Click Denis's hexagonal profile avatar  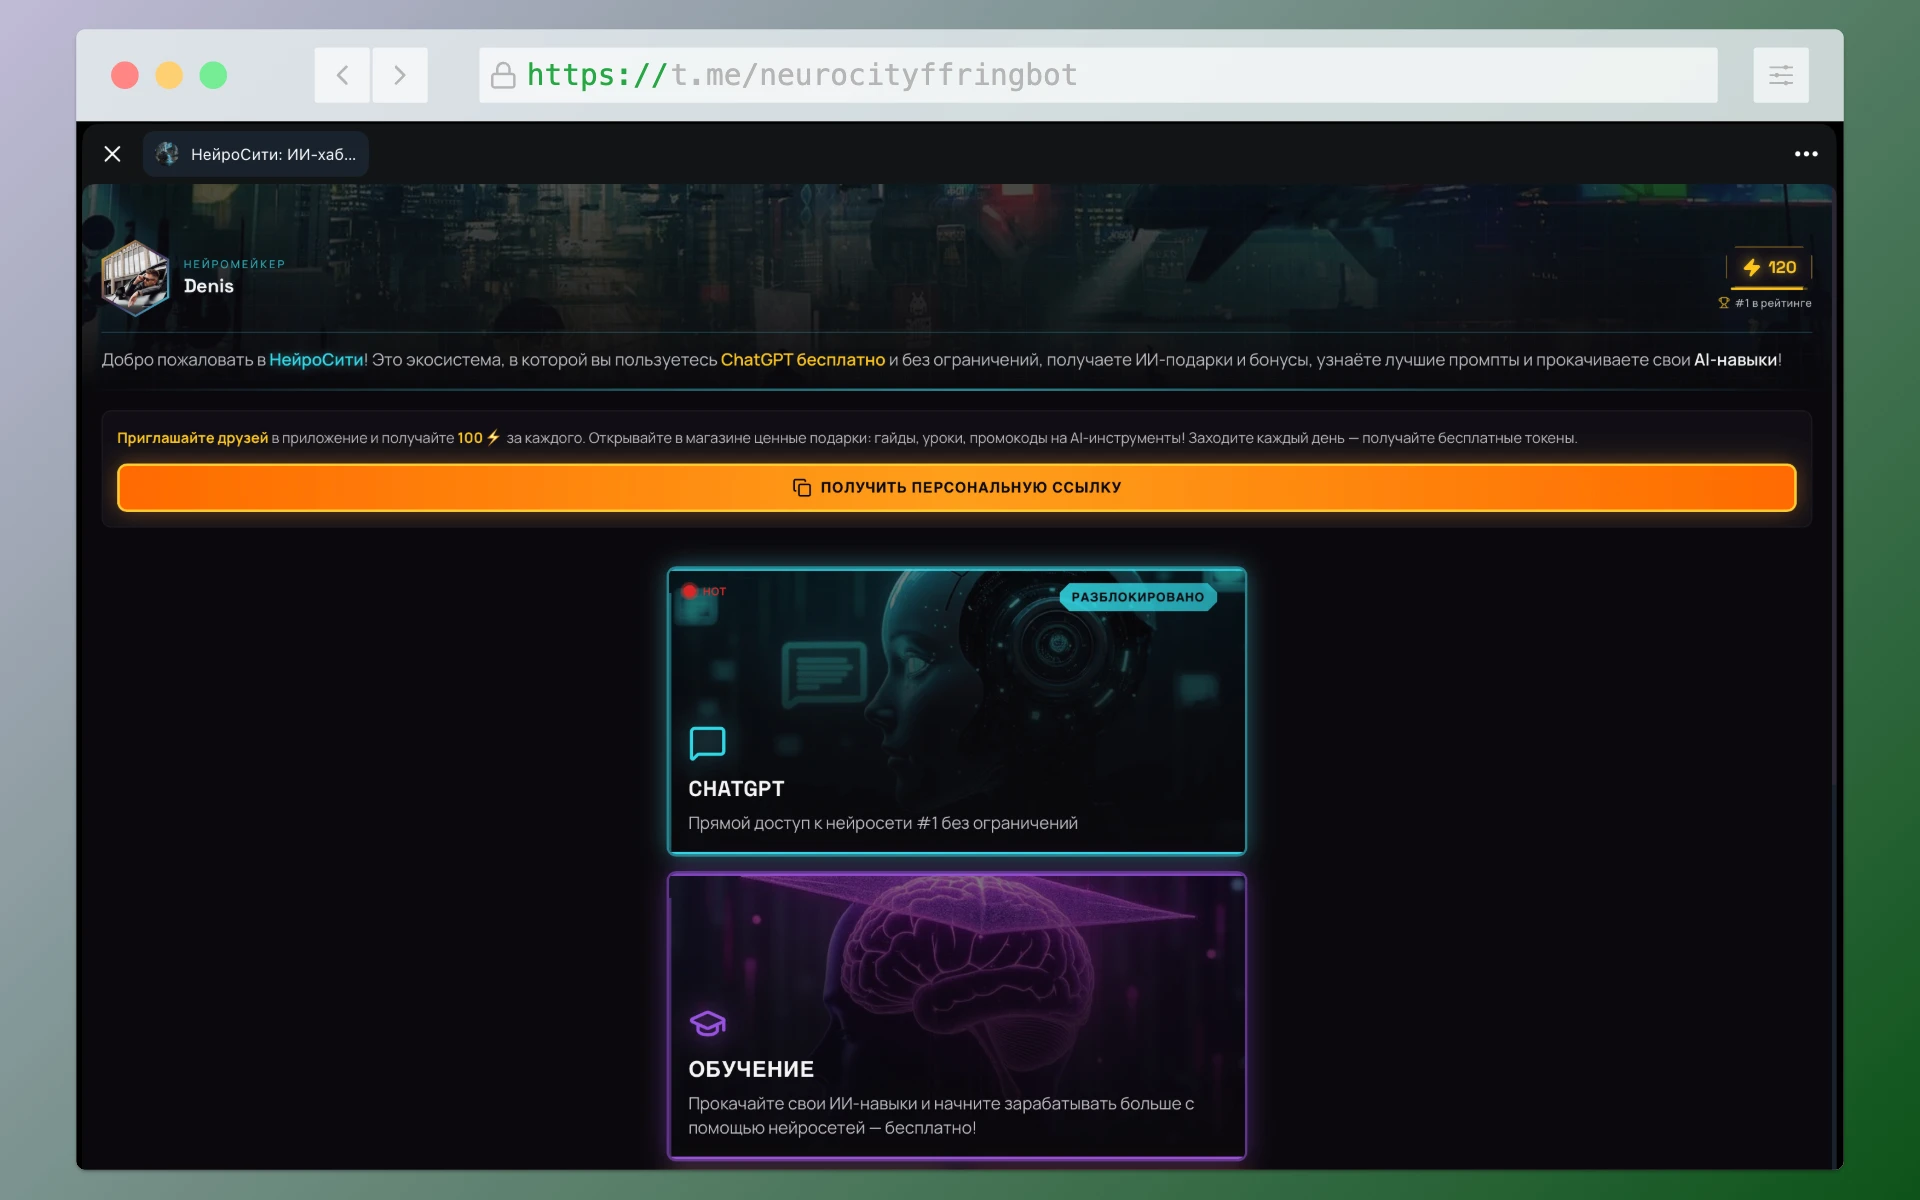point(135,278)
